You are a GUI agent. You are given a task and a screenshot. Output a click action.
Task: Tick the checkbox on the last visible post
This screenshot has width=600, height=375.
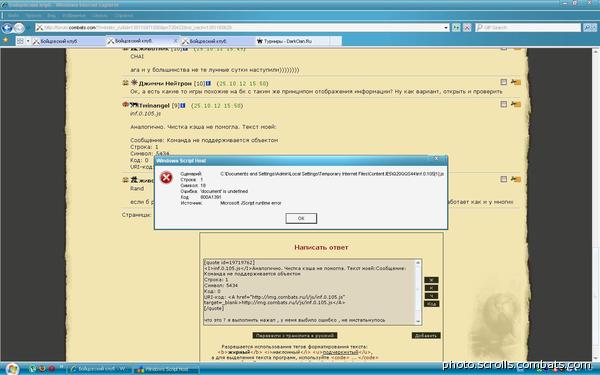(x=504, y=179)
